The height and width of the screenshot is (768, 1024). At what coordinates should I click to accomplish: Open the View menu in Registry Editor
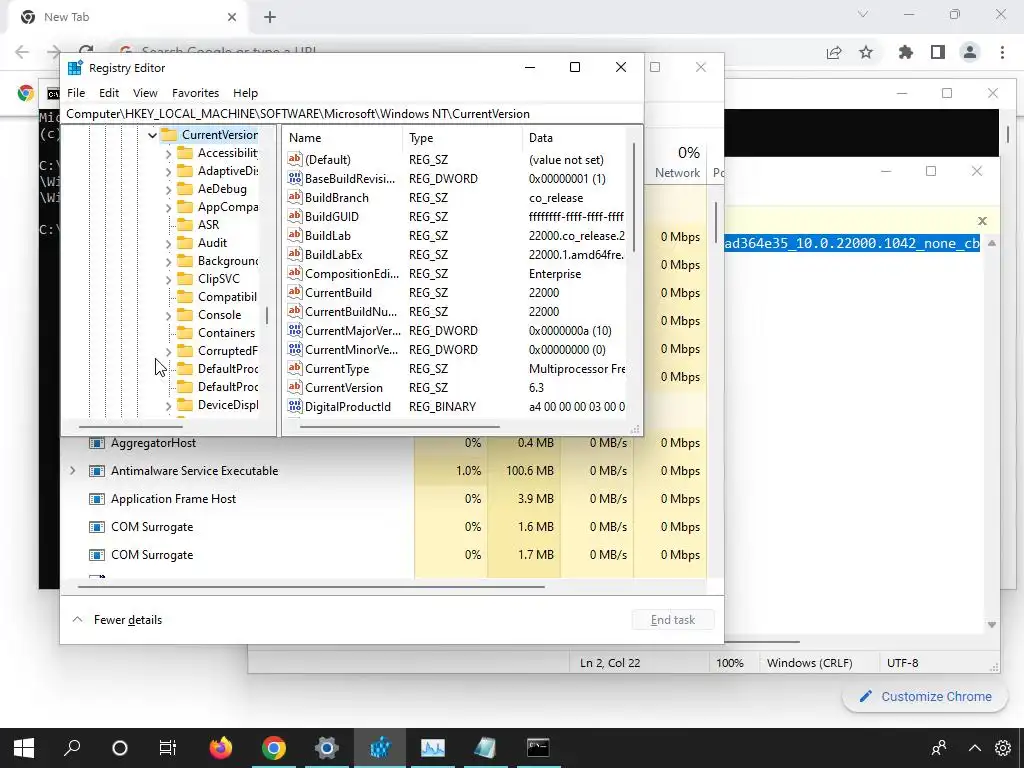145,93
